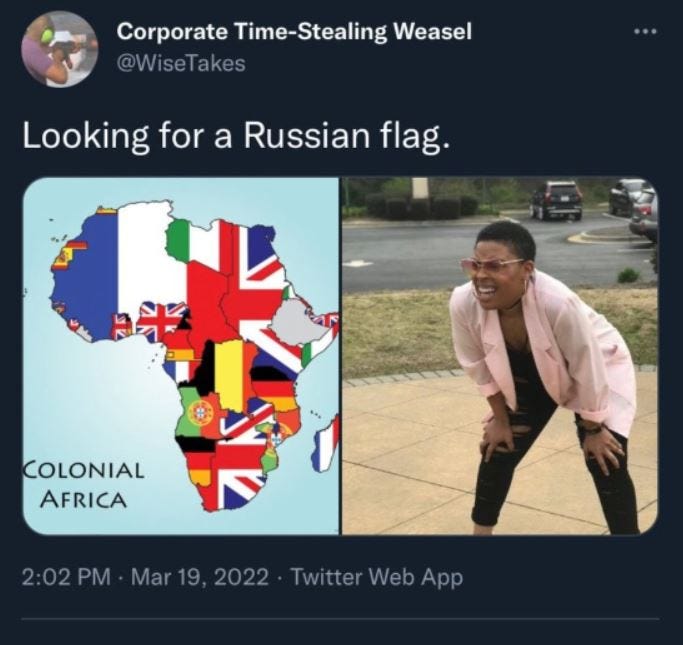The width and height of the screenshot is (683, 645).
Task: Click the dark SUV parked in the background
Action: coord(556,200)
